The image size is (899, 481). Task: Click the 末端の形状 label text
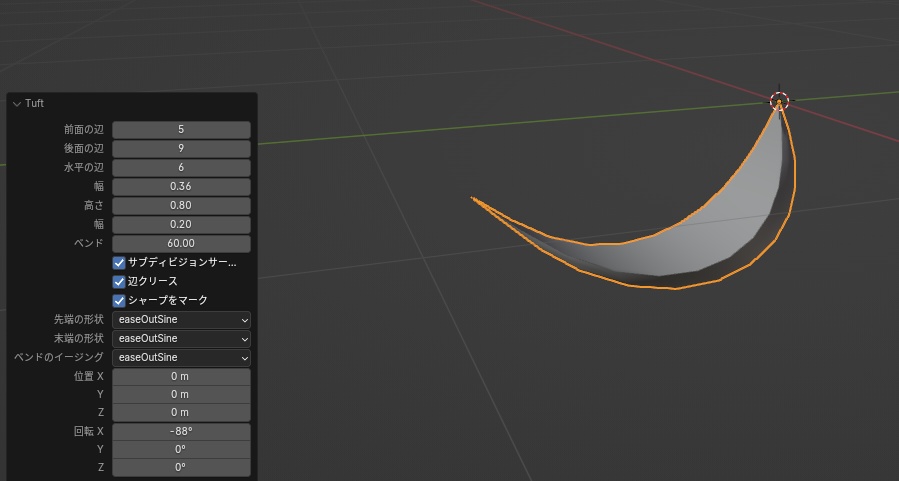coord(79,338)
